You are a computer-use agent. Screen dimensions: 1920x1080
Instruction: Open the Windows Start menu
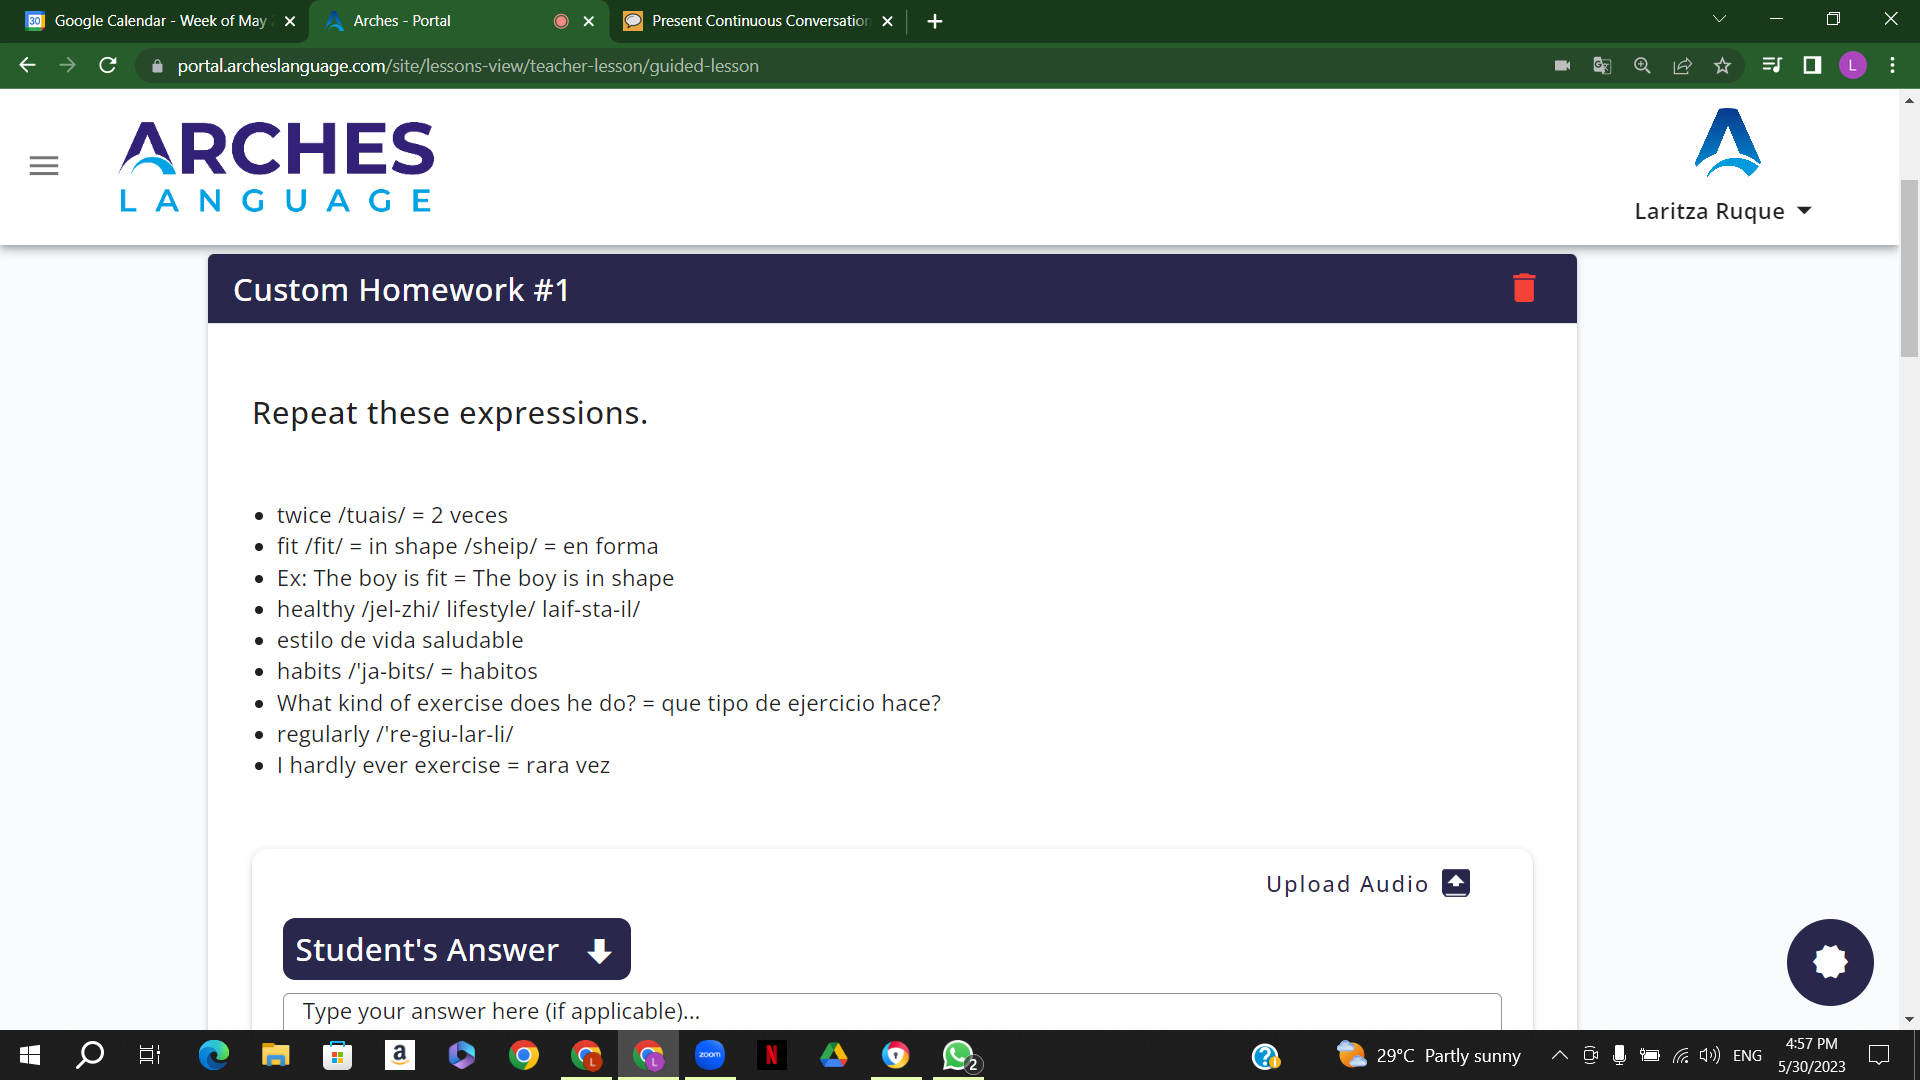click(30, 1055)
